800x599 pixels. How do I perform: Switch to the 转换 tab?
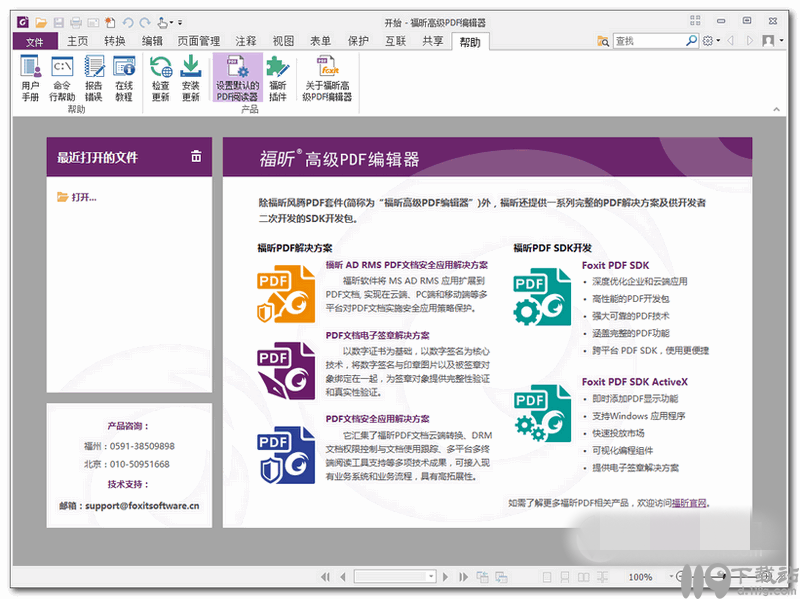115,41
